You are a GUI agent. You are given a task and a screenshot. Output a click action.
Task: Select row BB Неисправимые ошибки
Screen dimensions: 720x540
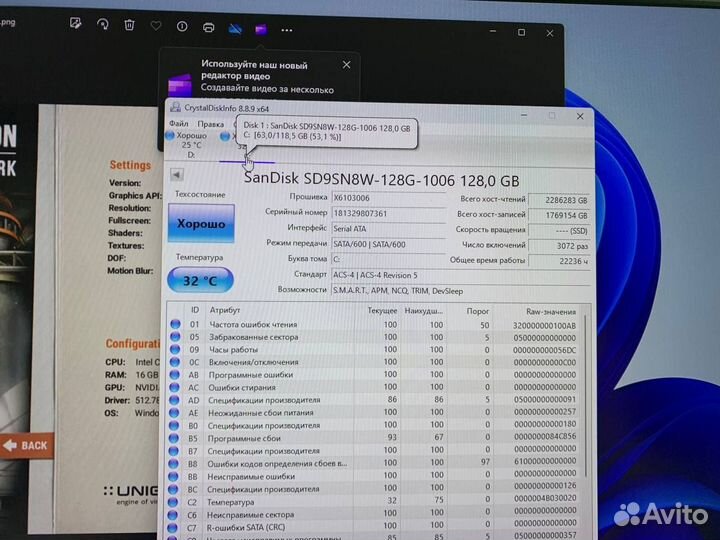(374, 476)
